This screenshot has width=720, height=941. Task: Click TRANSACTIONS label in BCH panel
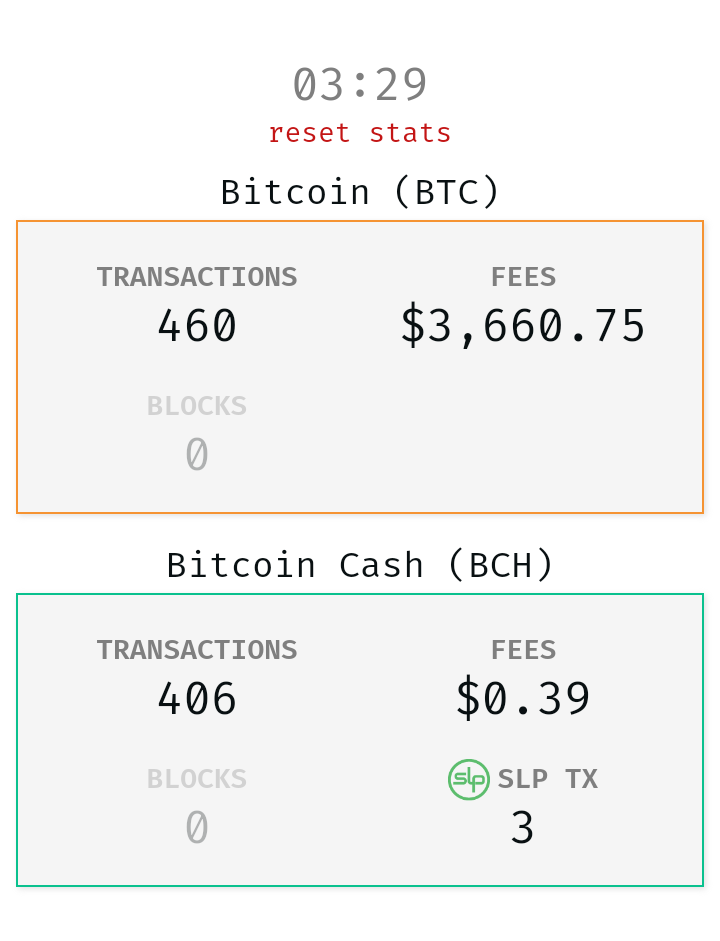point(197,650)
